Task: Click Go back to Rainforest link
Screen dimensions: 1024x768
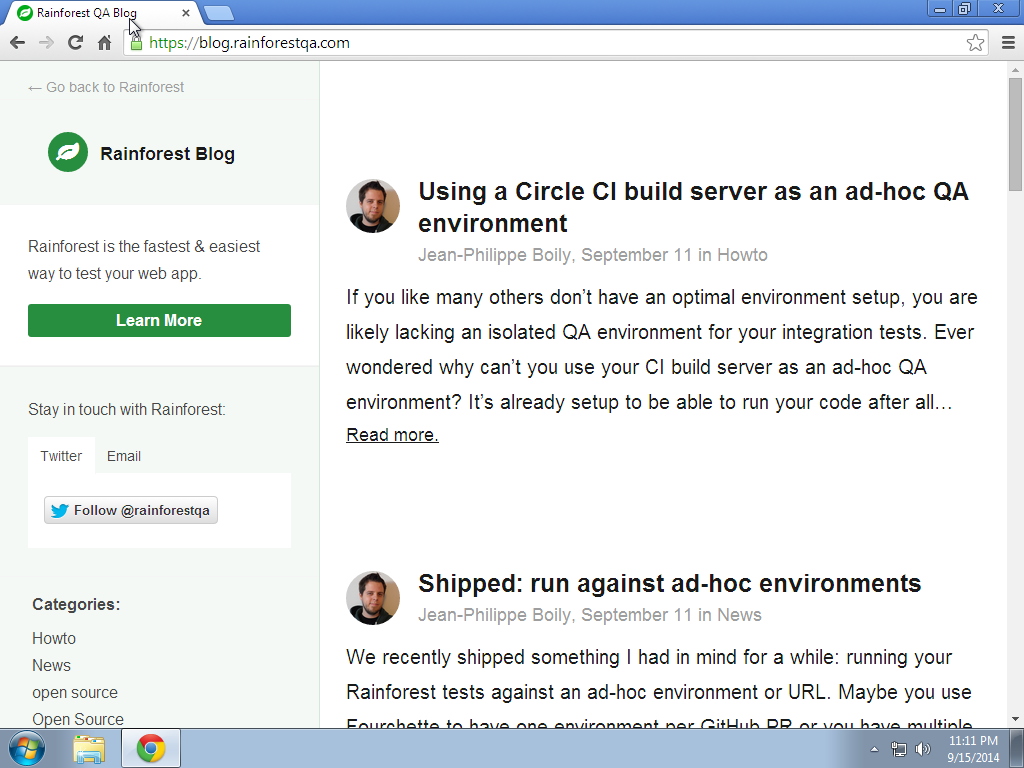Action: [106, 87]
